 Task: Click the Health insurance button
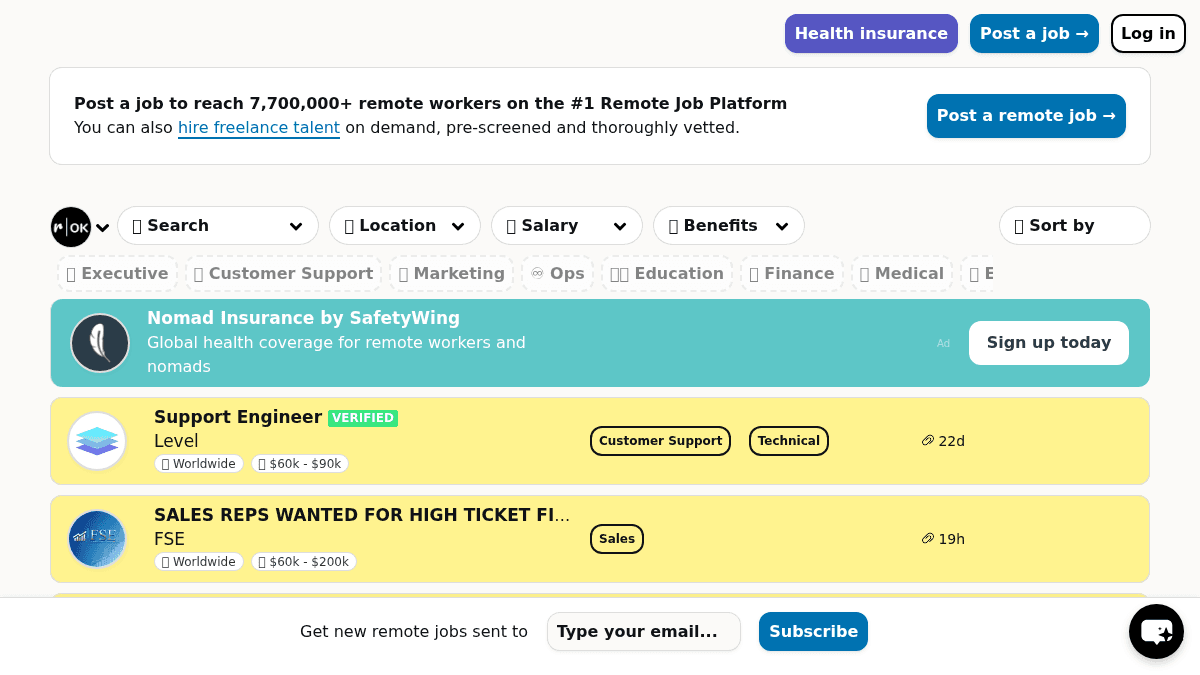coord(871,34)
